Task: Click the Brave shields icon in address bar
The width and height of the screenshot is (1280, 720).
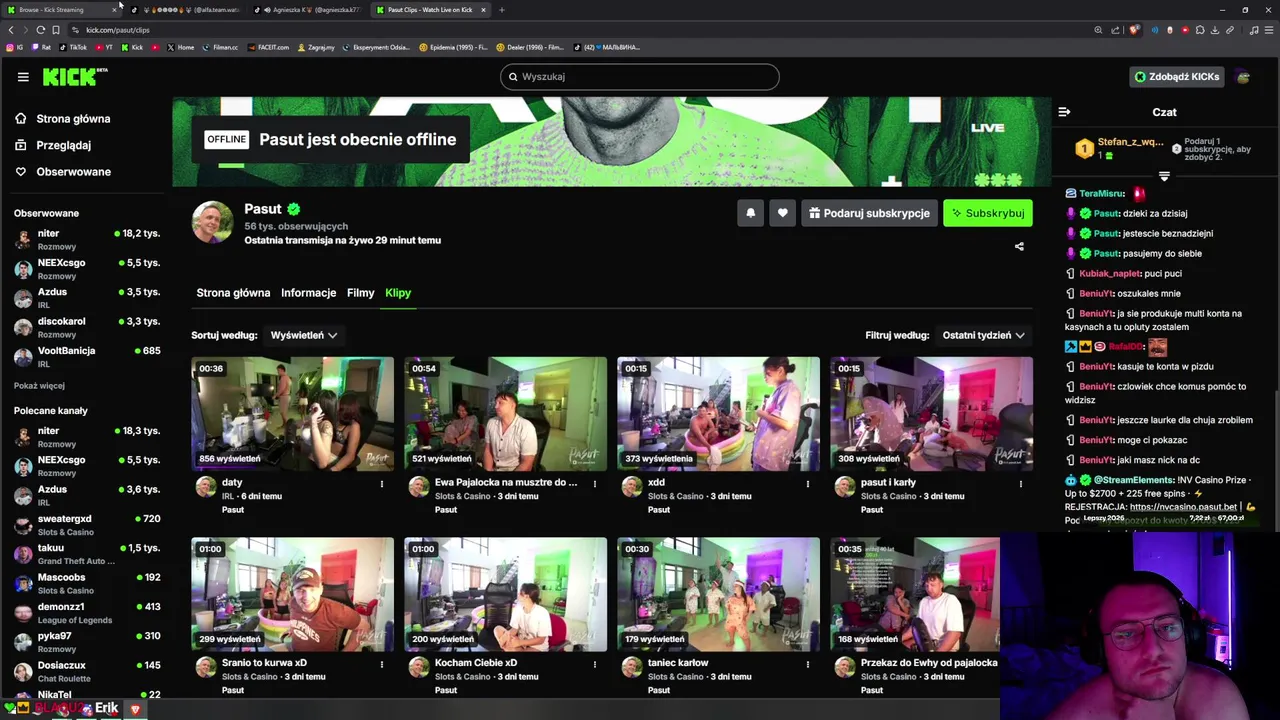Action: pos(1134,30)
